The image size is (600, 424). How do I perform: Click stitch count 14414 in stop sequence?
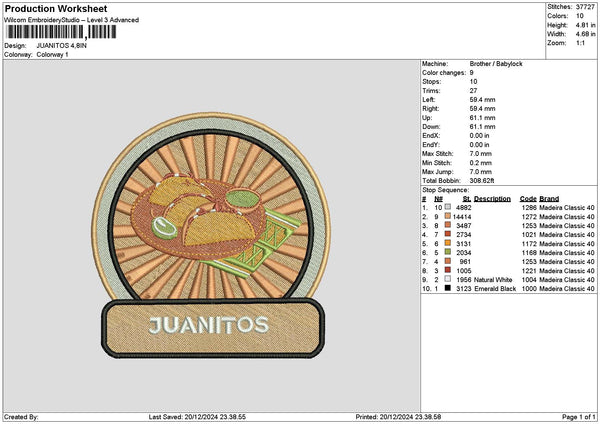point(462,217)
